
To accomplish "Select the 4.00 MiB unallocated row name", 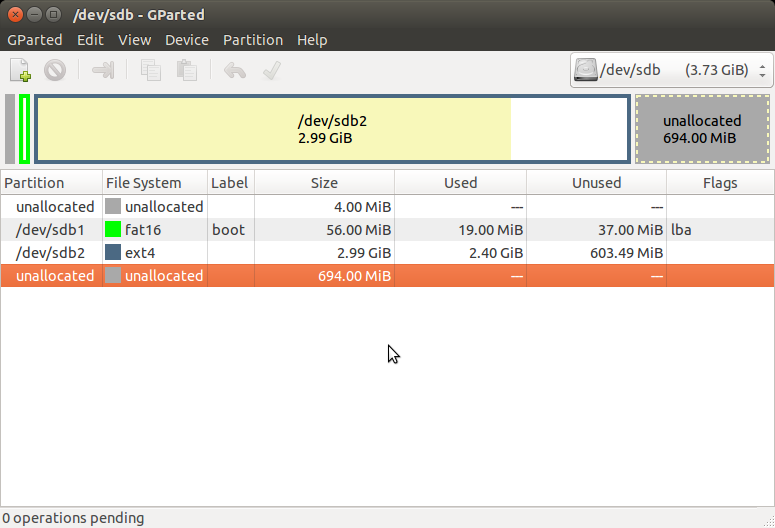I will (x=55, y=207).
